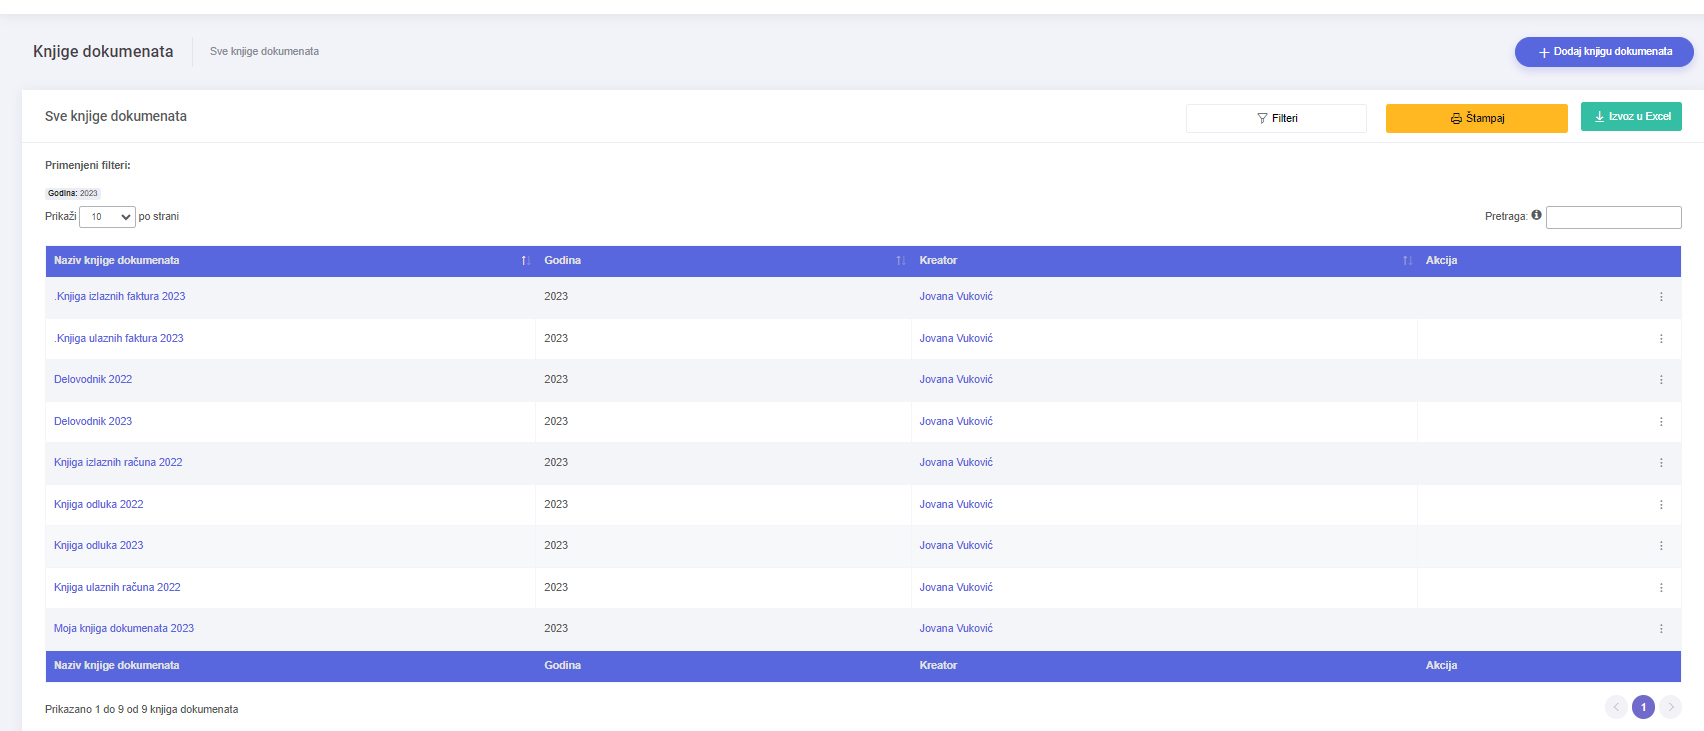Screen dimensions: 1704x731
Task: Click the Godina: 2023 filter tag
Action: pyautogui.click(x=73, y=193)
